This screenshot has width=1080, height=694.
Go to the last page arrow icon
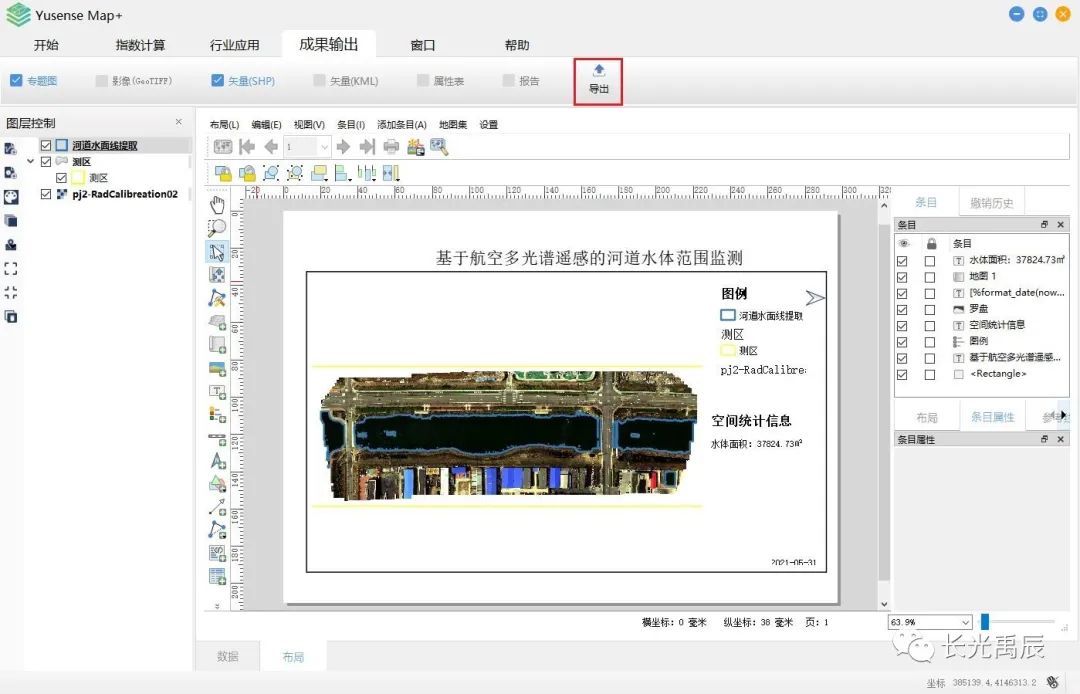point(367,147)
